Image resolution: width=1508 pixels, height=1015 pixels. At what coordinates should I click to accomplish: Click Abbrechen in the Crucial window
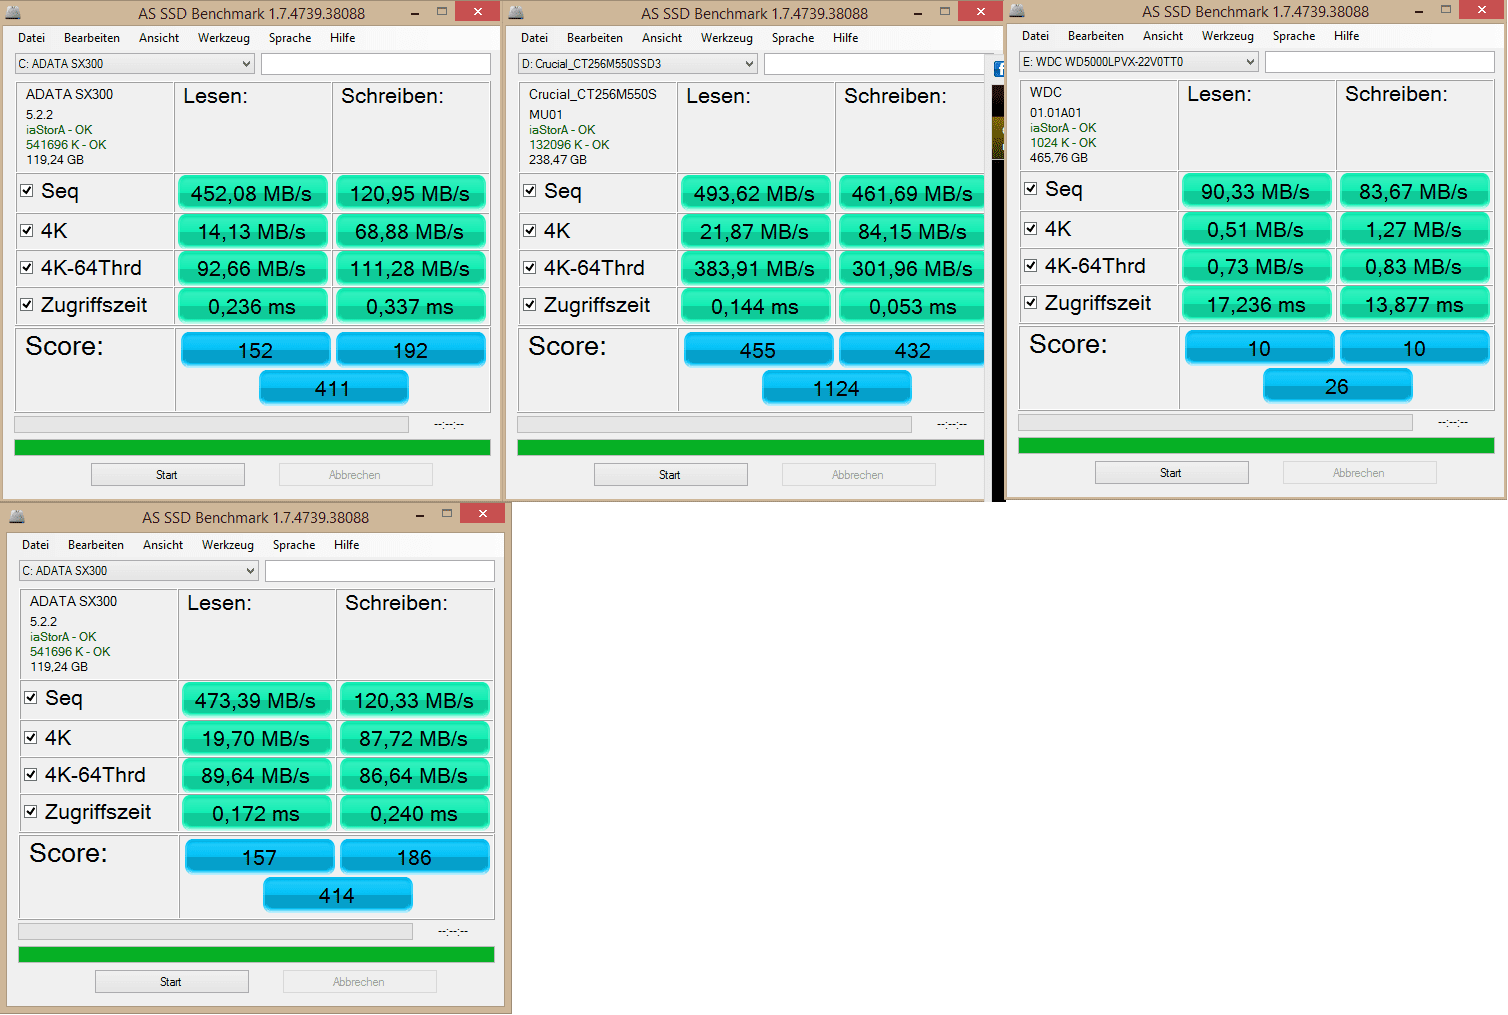(x=858, y=475)
